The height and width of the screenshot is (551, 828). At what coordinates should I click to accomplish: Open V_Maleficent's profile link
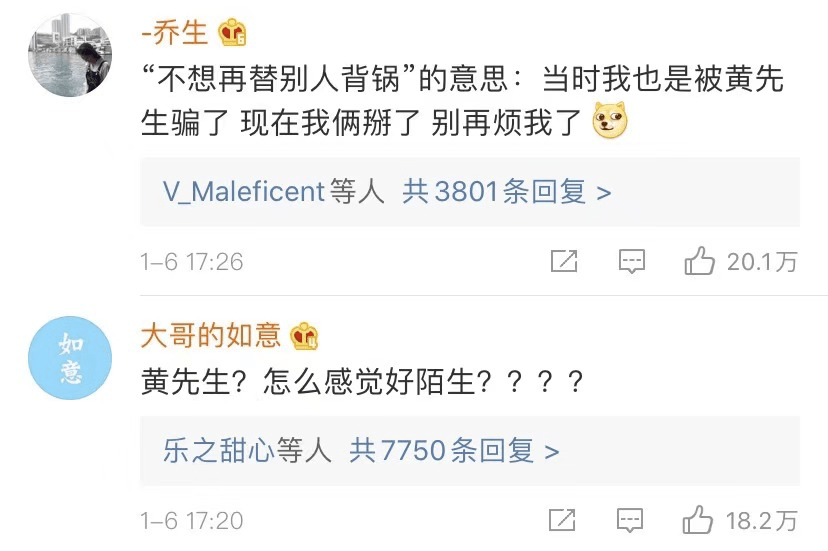pos(243,192)
